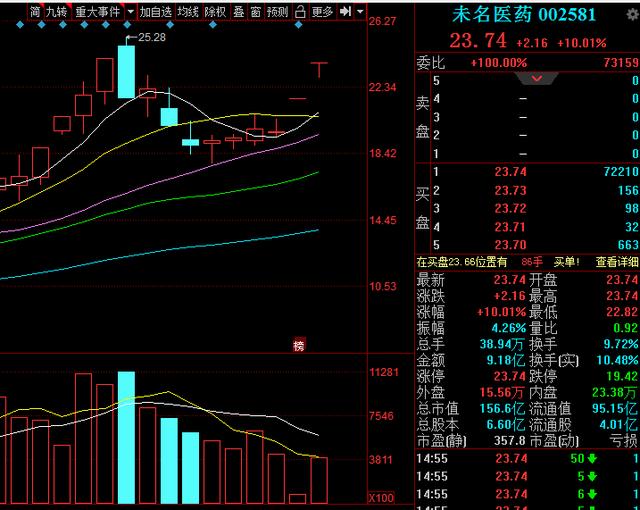Expand the red chevron above sell orders

coord(536,78)
